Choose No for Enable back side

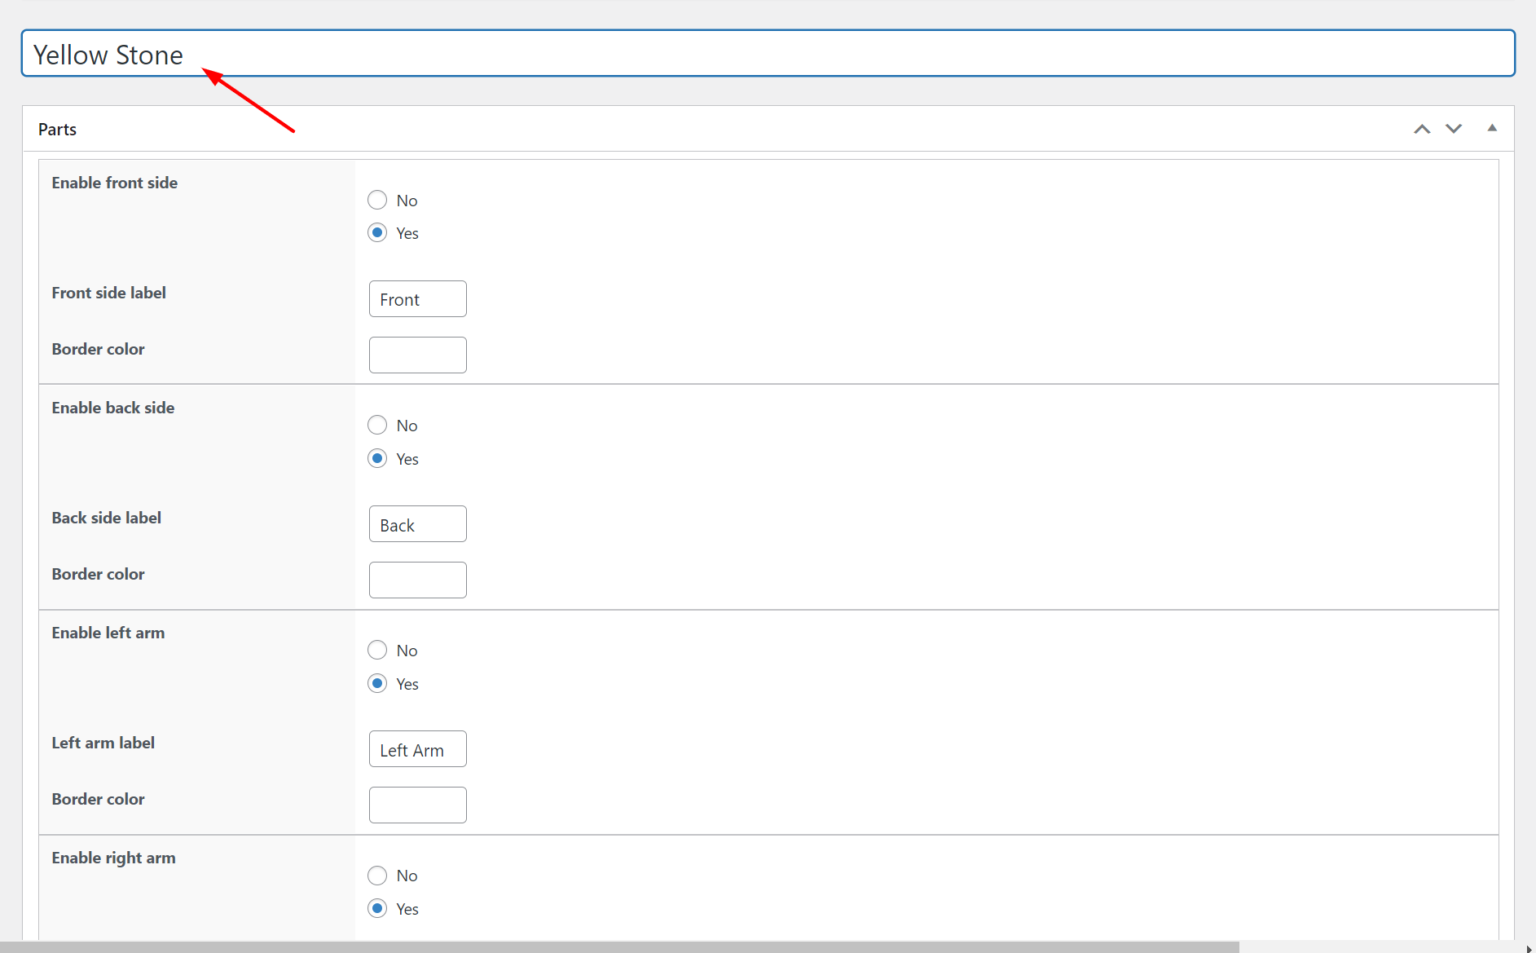coord(377,425)
